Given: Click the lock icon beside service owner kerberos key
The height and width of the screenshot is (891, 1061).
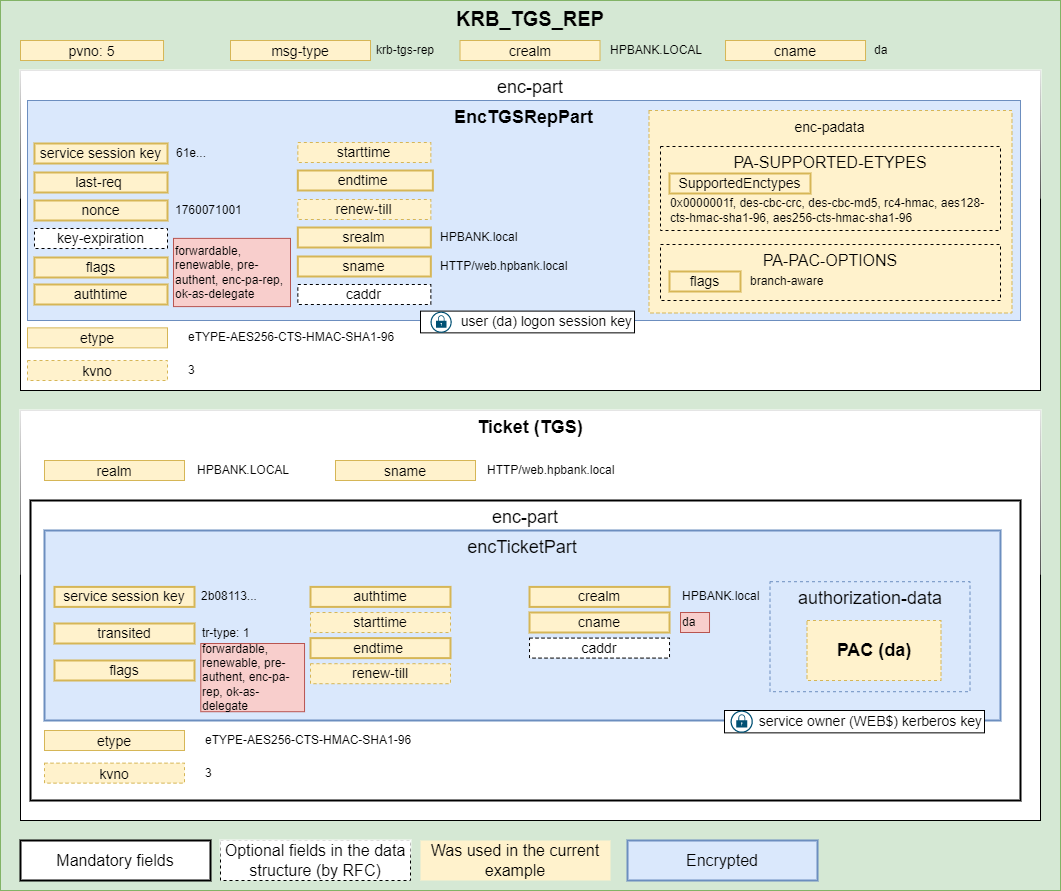Looking at the screenshot, I should pos(741,721).
